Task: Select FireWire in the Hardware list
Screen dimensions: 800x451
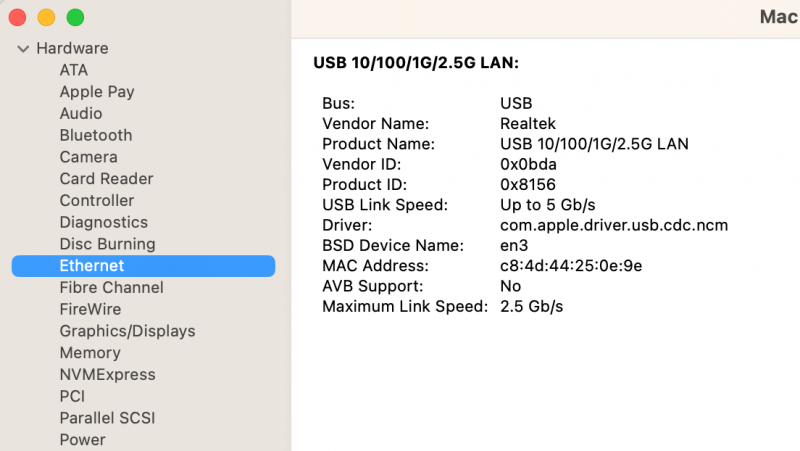Action: coord(90,309)
